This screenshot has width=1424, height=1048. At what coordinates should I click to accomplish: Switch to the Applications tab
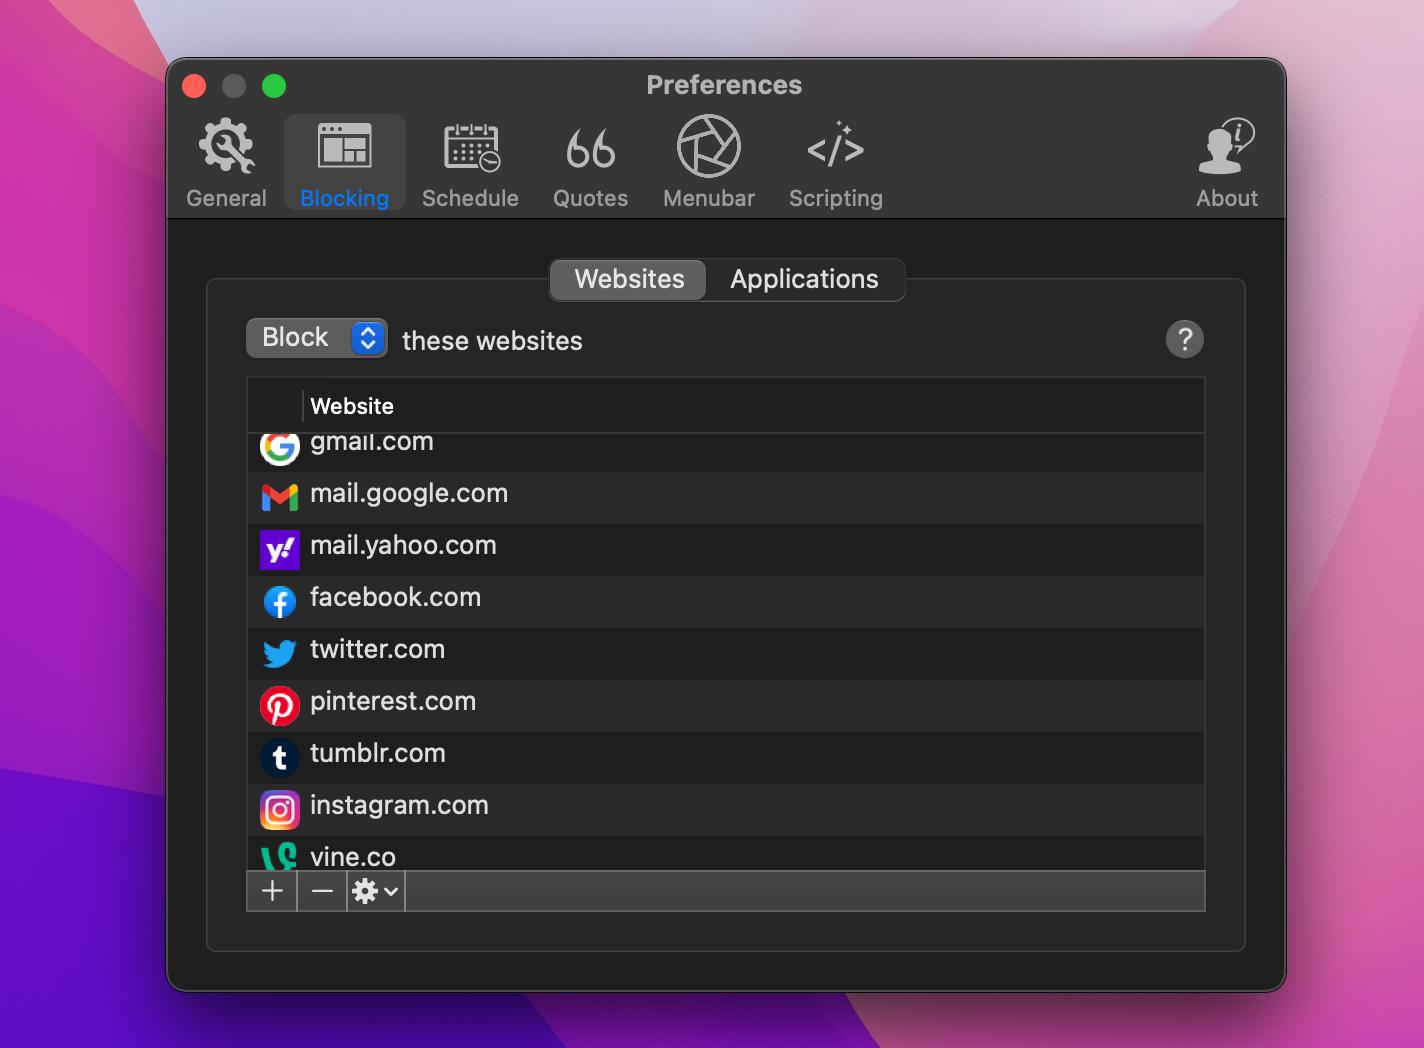click(804, 279)
